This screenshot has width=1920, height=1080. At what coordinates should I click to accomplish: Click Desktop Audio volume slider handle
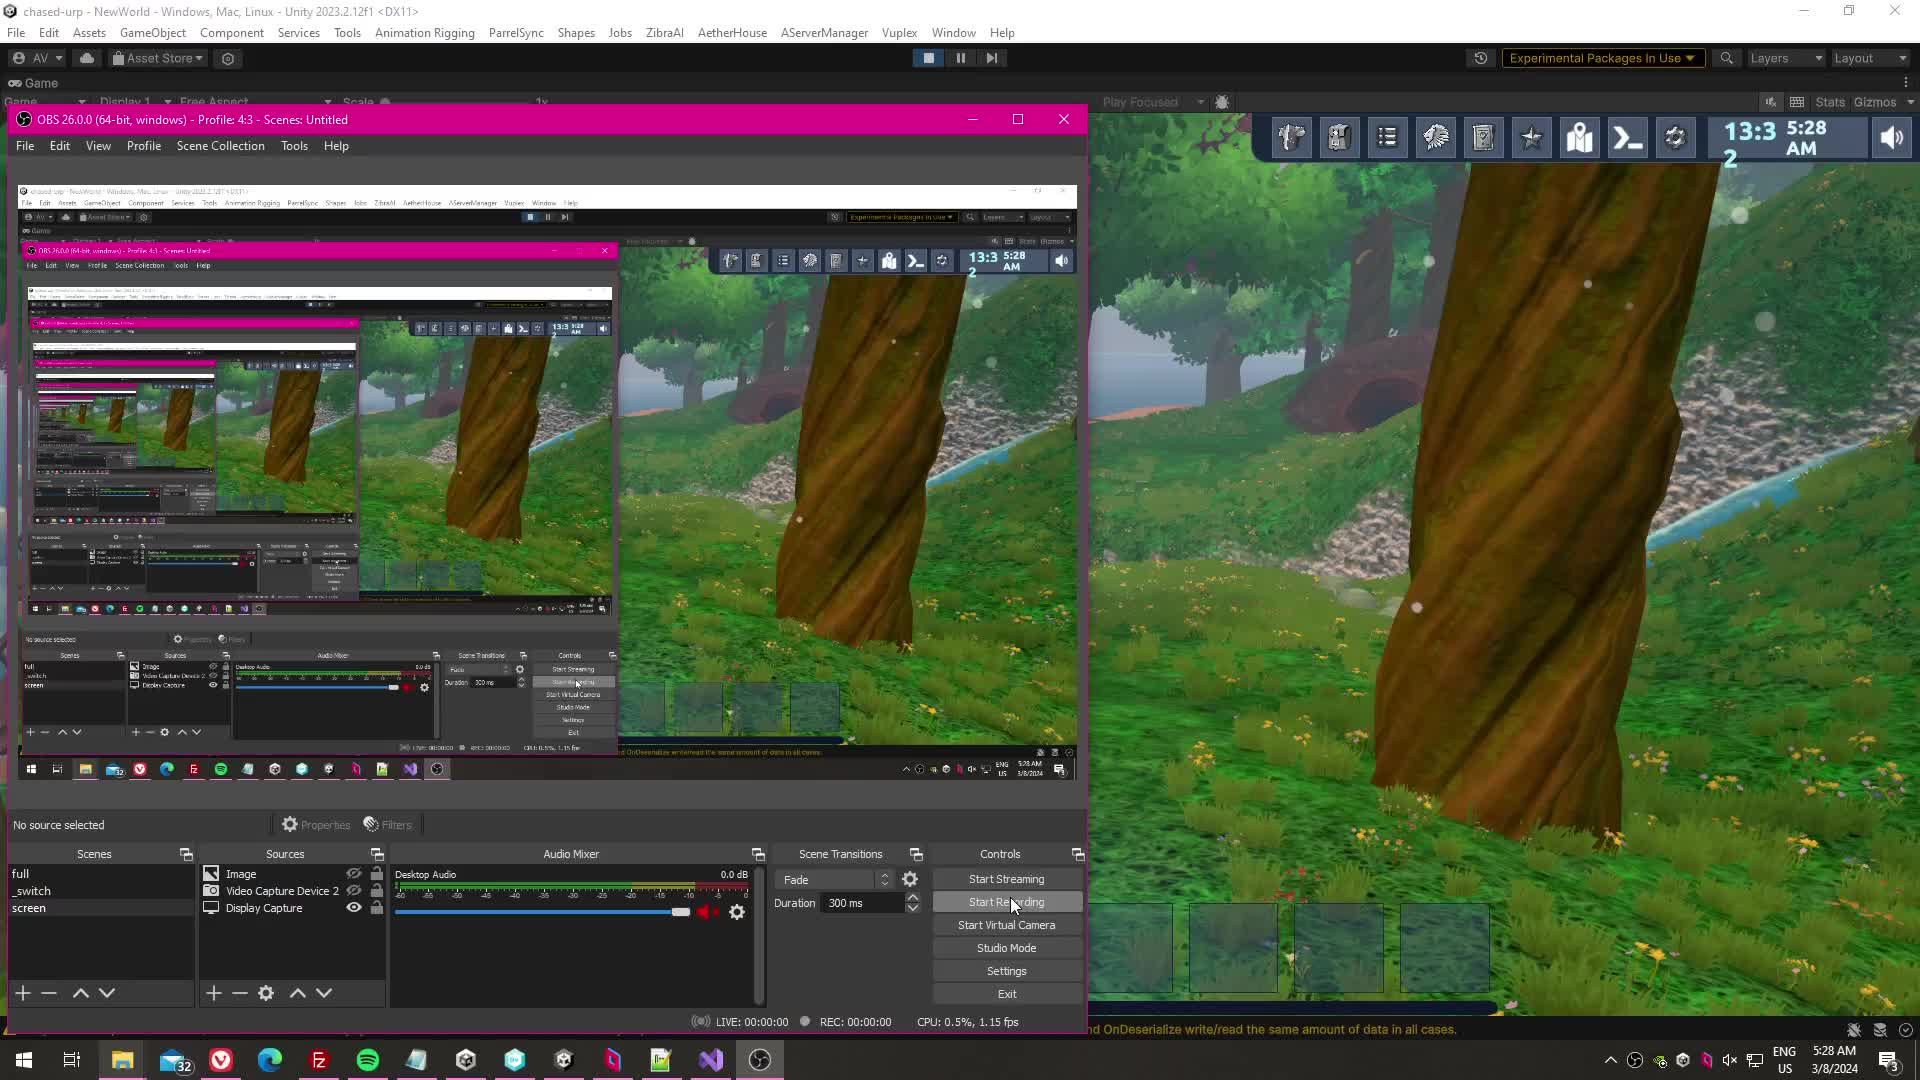click(x=681, y=912)
